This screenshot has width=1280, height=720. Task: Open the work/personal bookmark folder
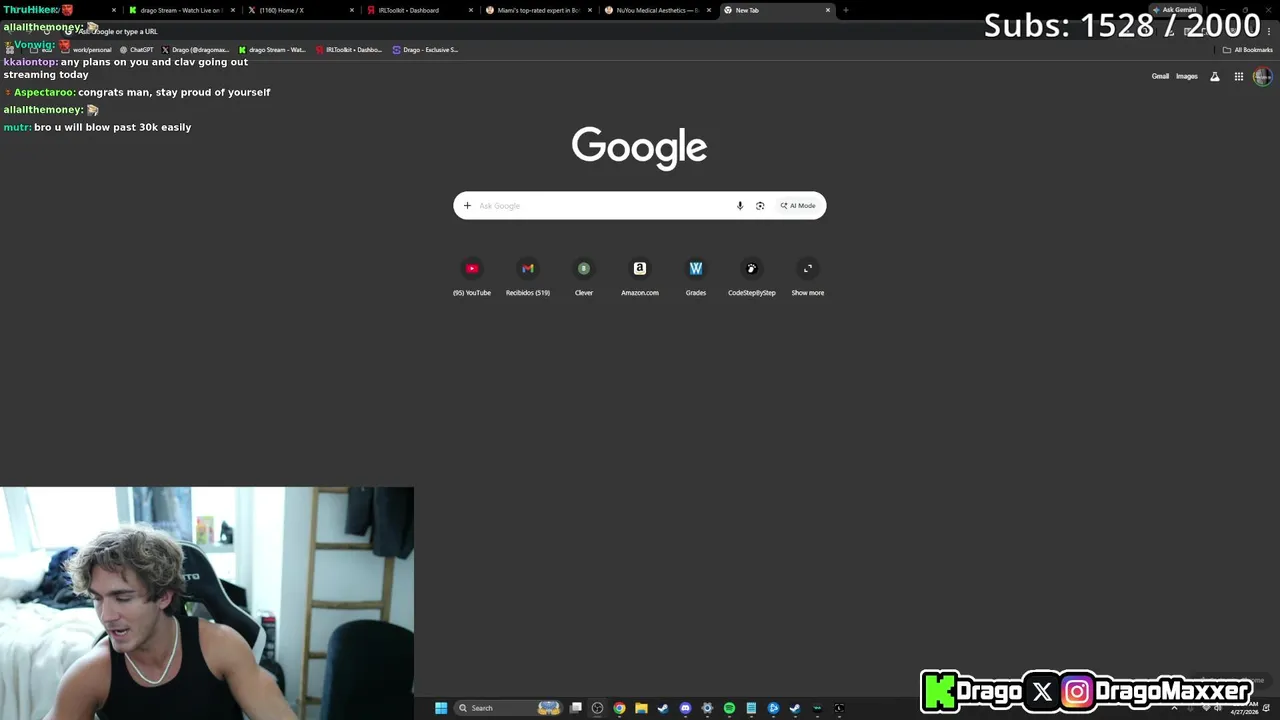(87, 50)
